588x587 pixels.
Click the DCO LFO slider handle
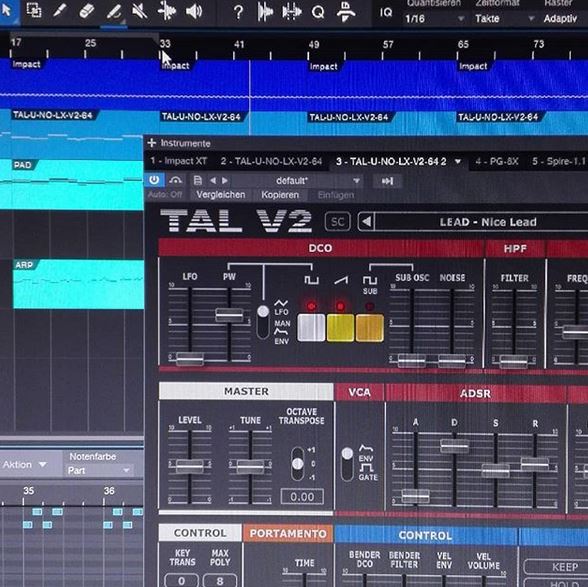pyautogui.click(x=190, y=359)
